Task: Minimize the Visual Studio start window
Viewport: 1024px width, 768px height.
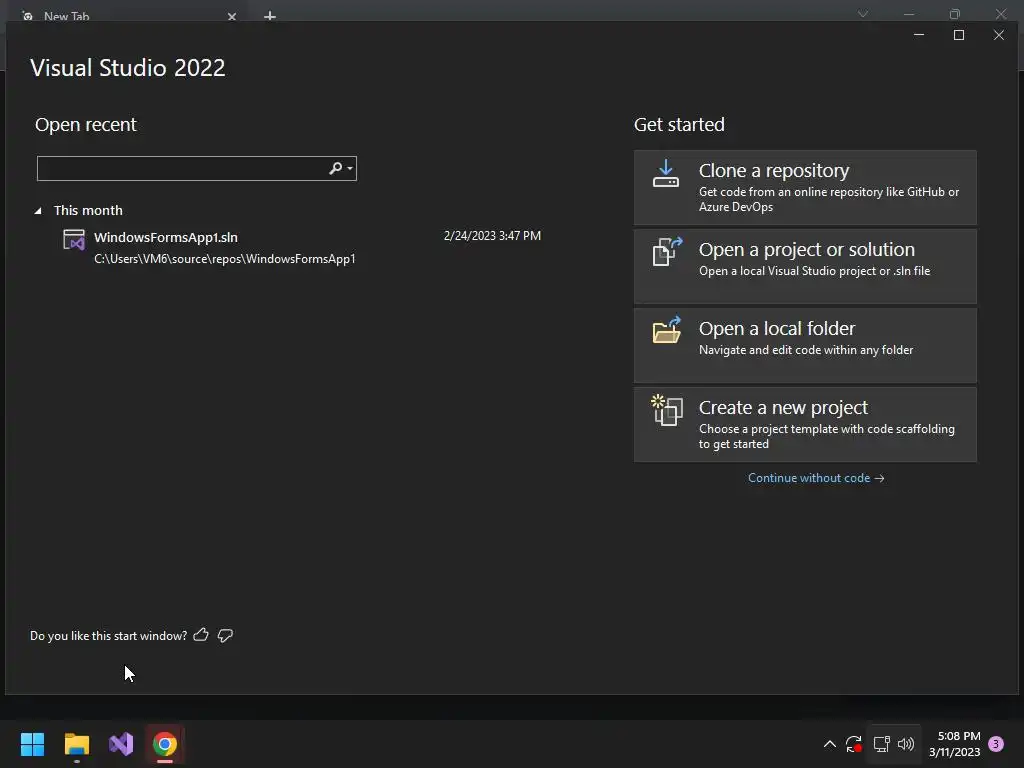Action: pos(919,35)
